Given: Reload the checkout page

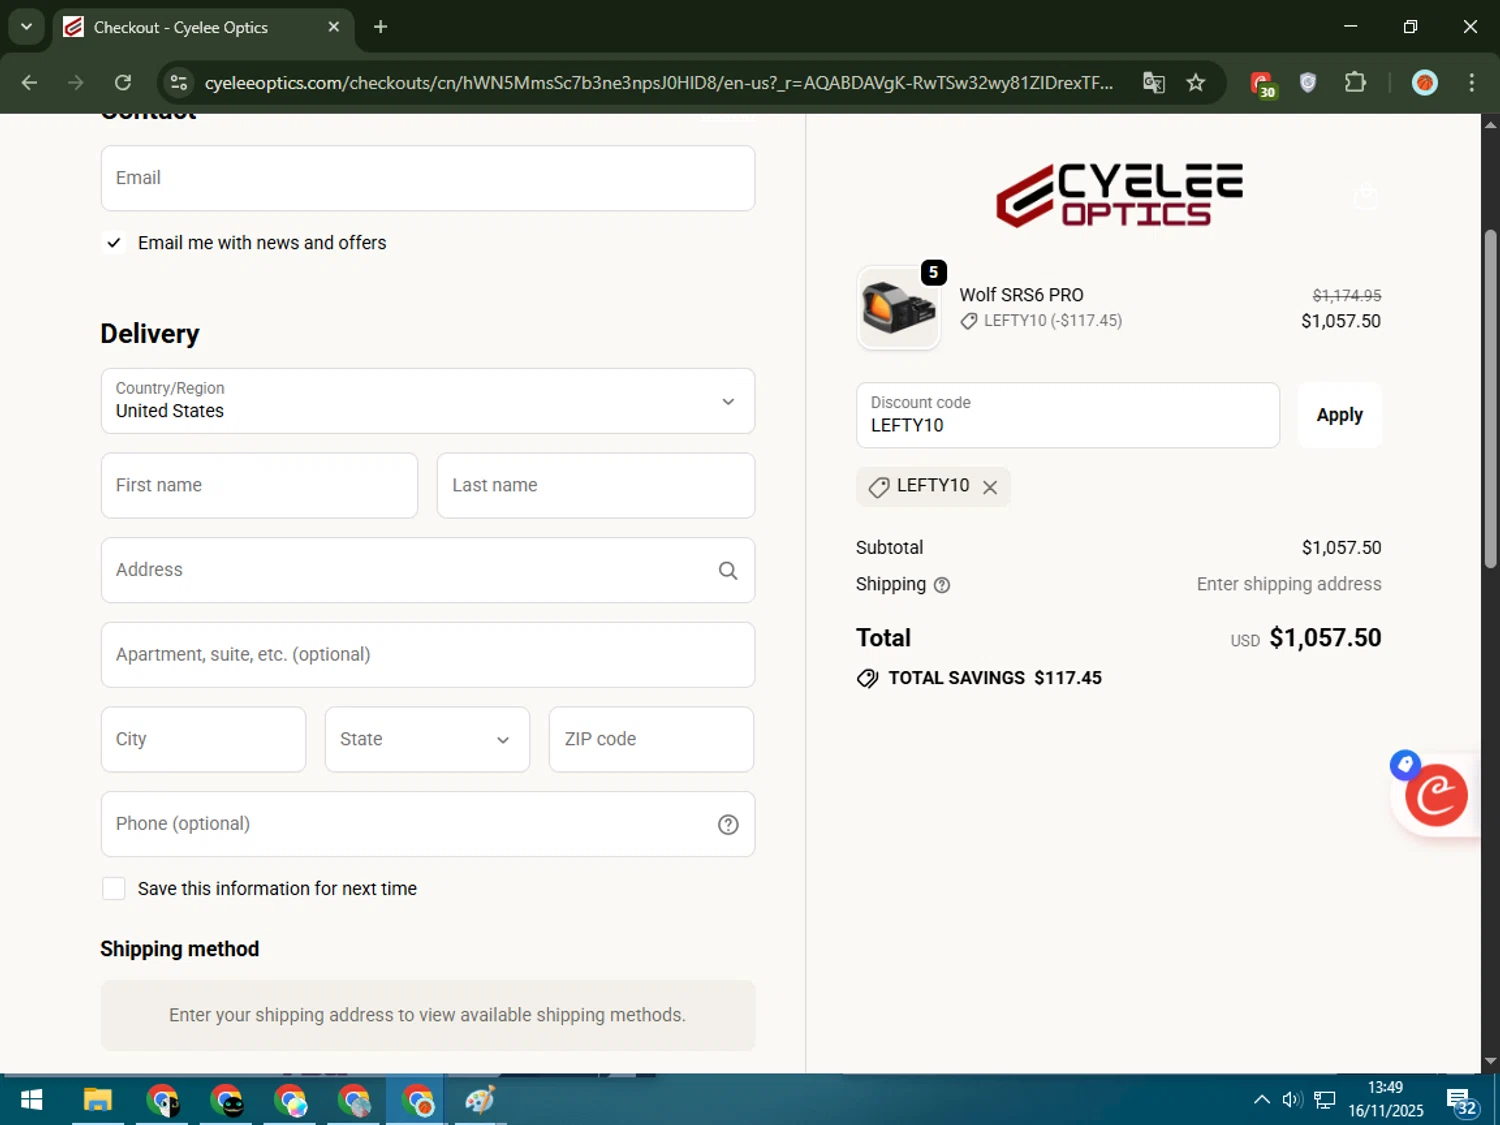Looking at the screenshot, I should [123, 83].
